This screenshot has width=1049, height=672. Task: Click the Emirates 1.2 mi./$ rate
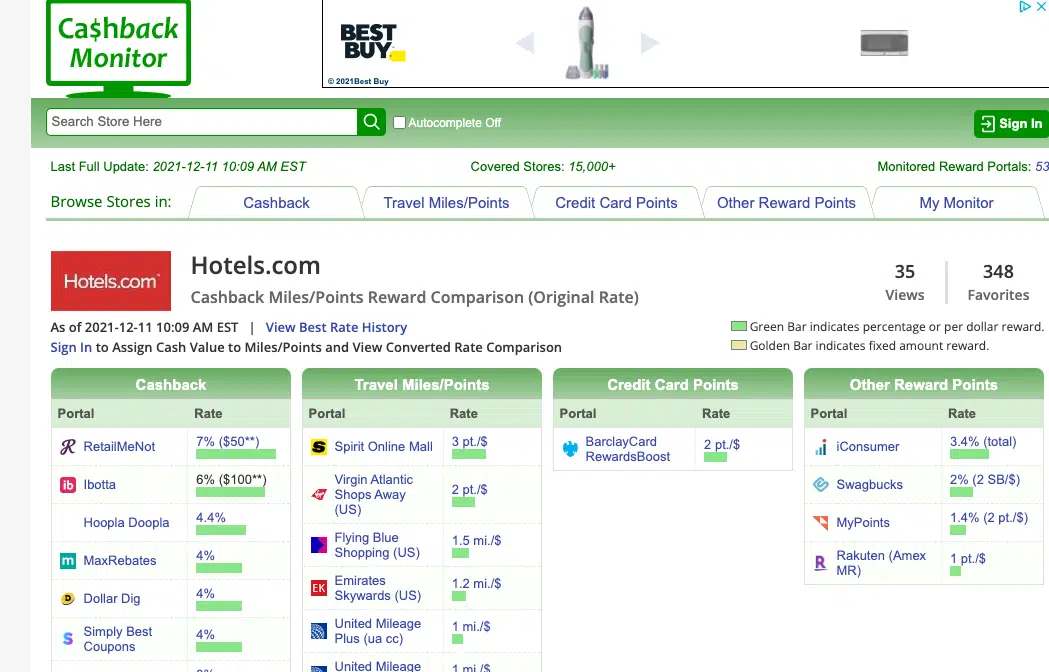(x=476, y=584)
